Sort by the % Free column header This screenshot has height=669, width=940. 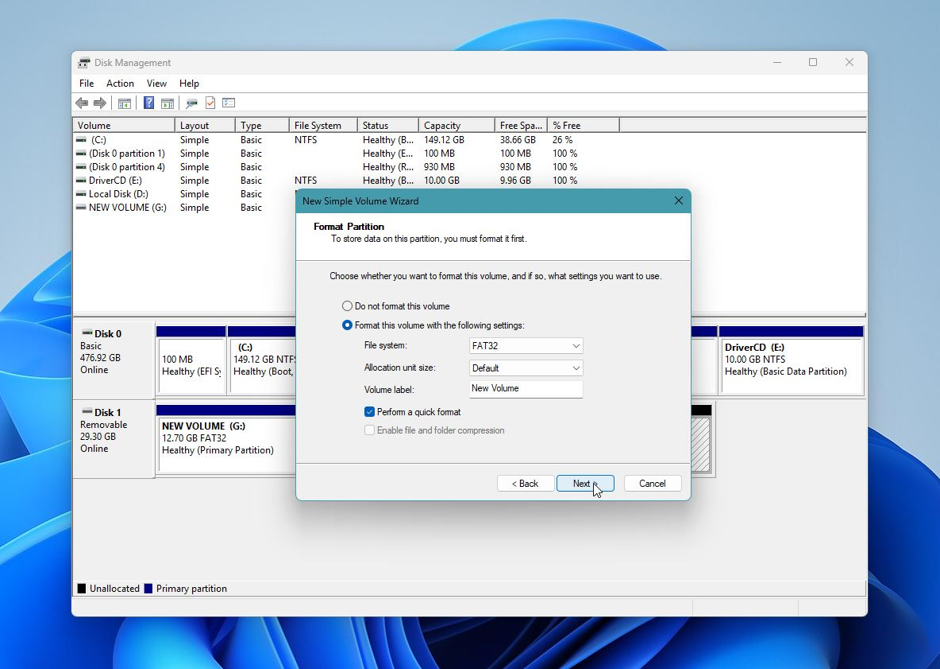(x=583, y=125)
